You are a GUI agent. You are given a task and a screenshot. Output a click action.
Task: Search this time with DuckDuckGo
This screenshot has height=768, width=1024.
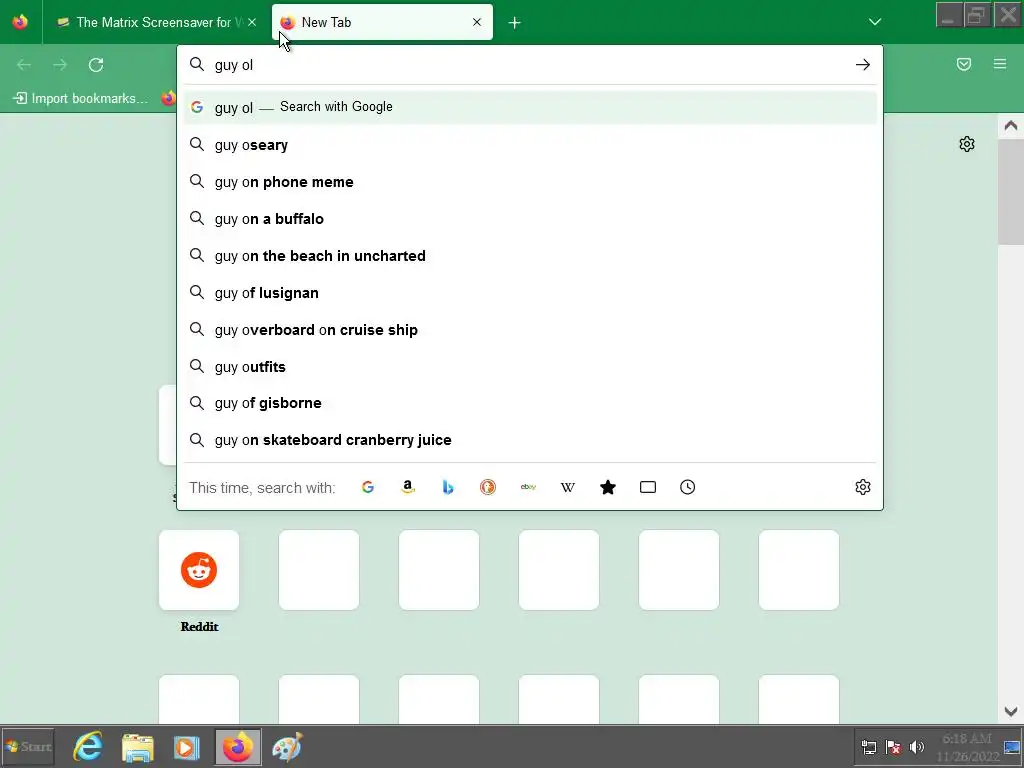pyautogui.click(x=488, y=487)
